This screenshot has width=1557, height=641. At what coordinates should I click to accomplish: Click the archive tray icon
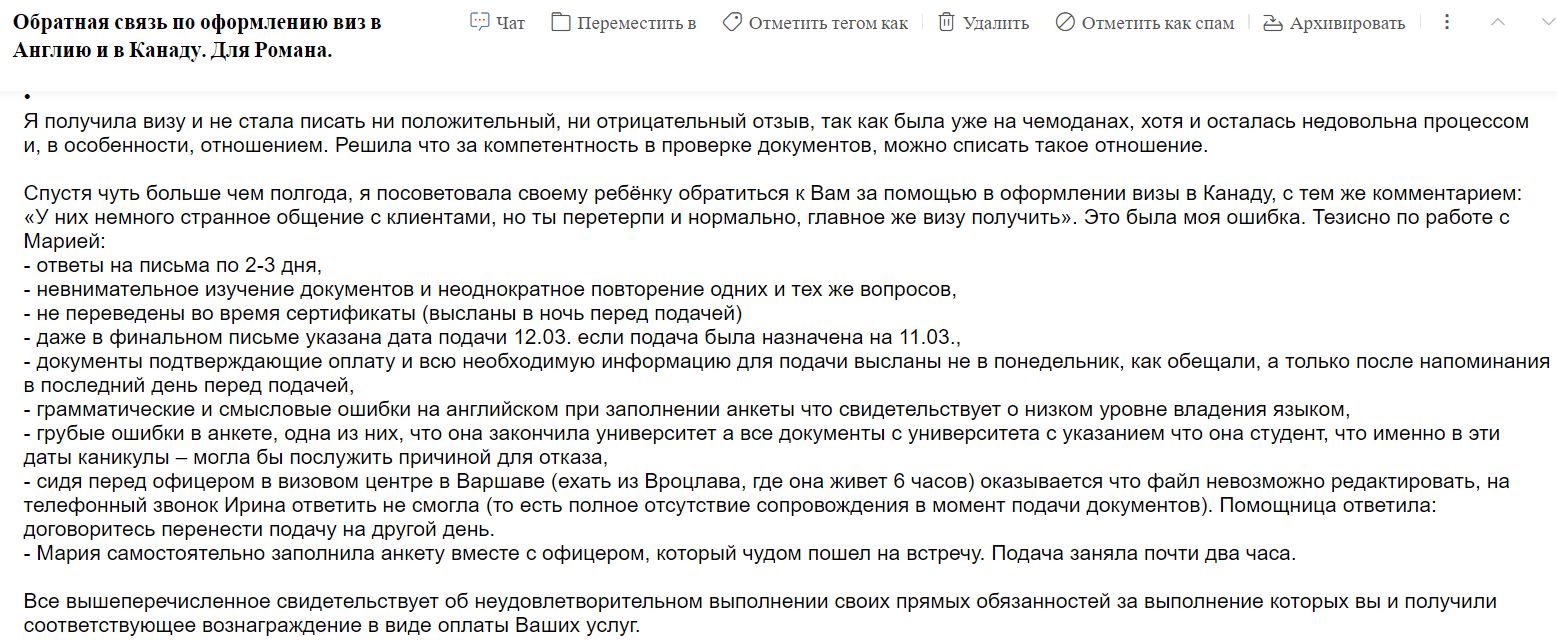(x=1272, y=21)
